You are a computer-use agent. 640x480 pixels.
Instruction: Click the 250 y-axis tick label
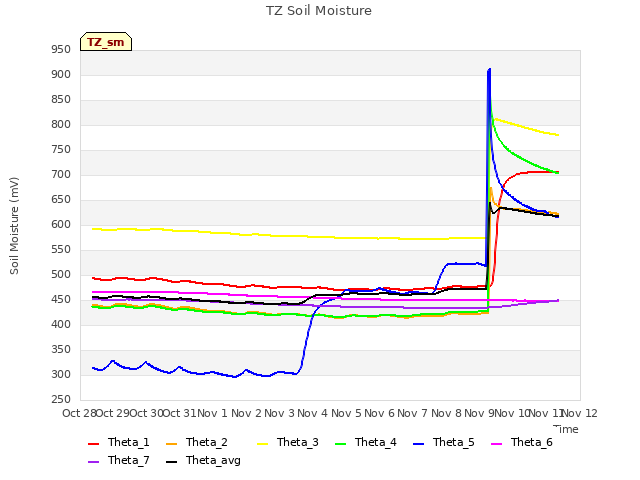(x=61, y=400)
